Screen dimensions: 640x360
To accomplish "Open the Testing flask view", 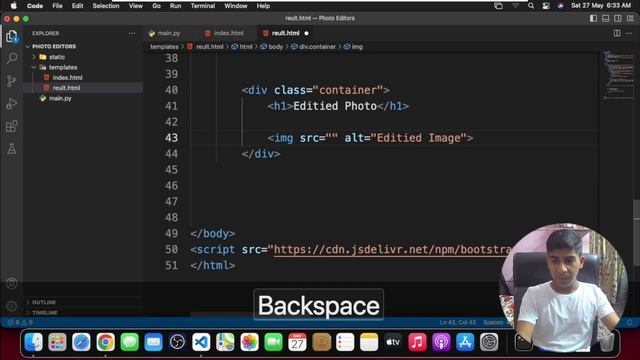I will (12, 149).
